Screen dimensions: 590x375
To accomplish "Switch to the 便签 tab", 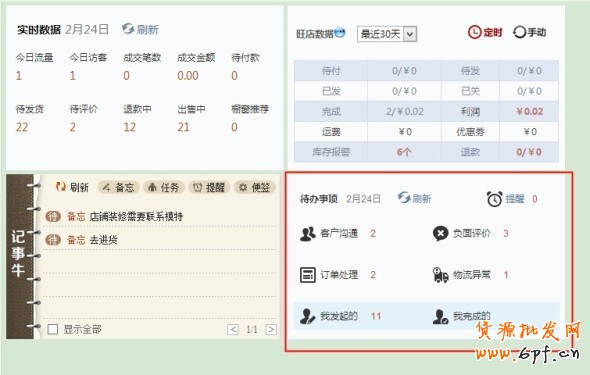I will point(255,187).
